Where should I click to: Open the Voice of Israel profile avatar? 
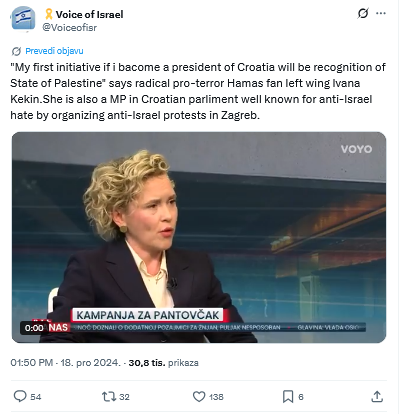point(23,19)
